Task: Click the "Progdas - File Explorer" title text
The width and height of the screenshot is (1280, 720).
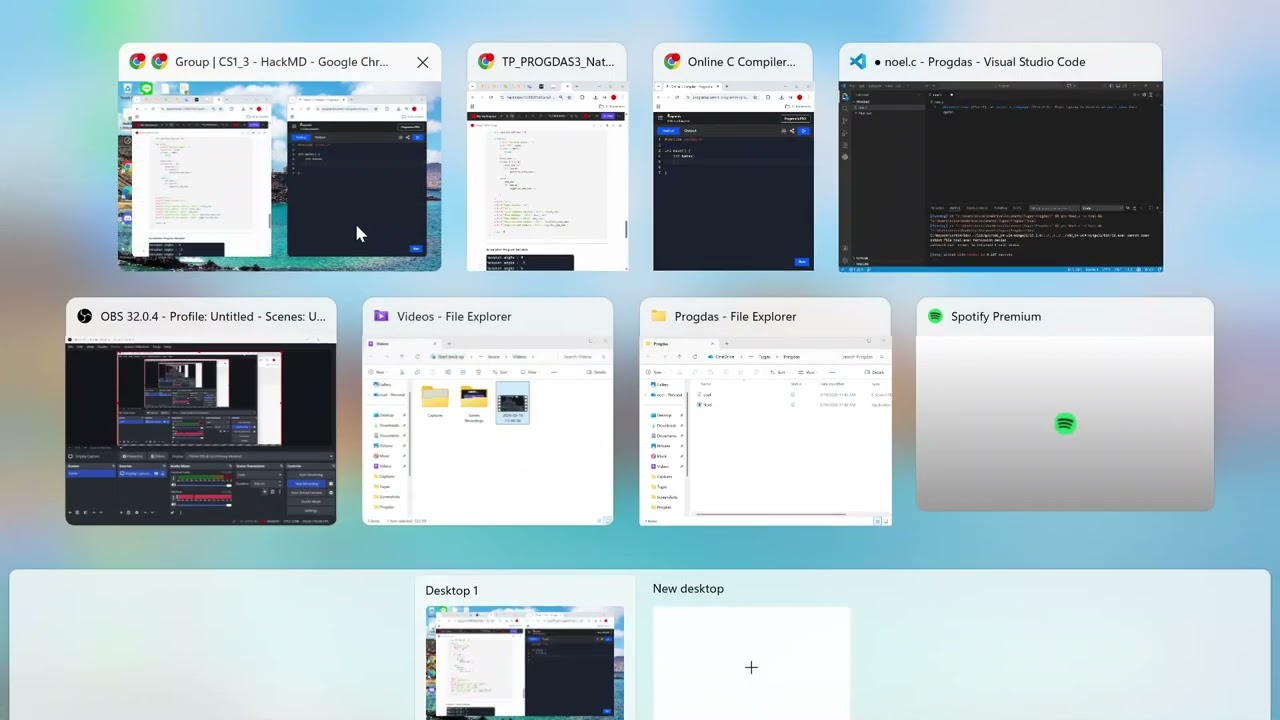Action: 735,316
